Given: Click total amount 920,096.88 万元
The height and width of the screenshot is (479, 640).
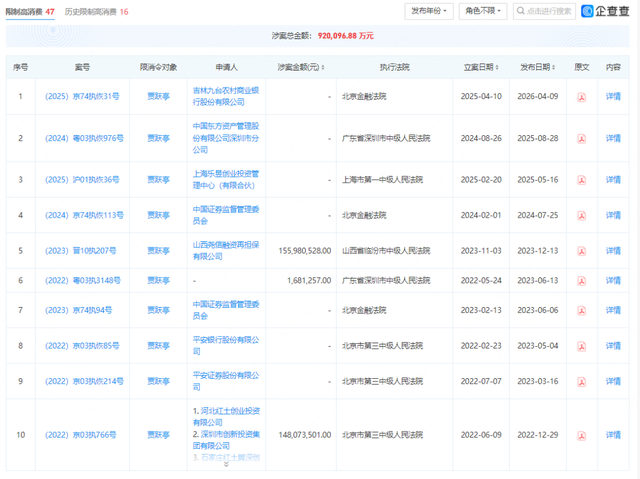Looking at the screenshot, I should pyautogui.click(x=345, y=36).
